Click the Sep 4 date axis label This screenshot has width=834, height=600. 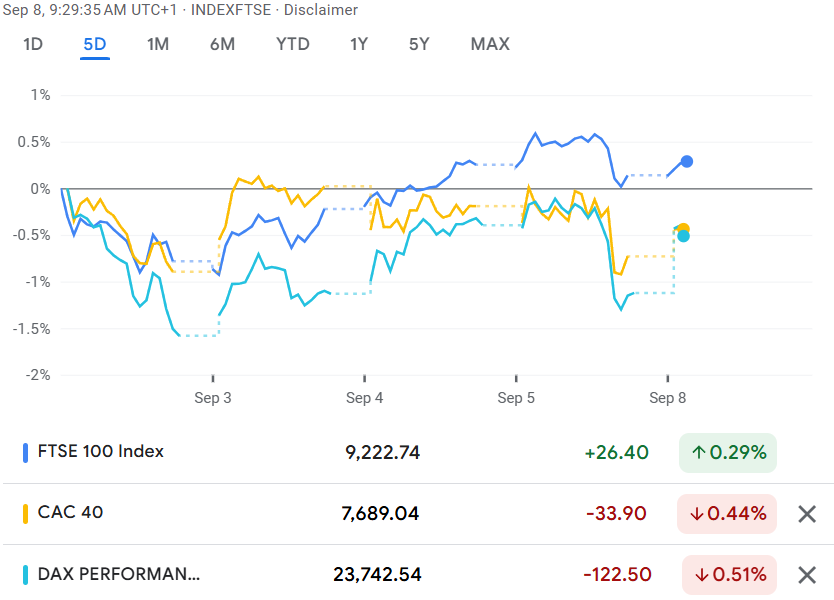pyautogui.click(x=364, y=398)
